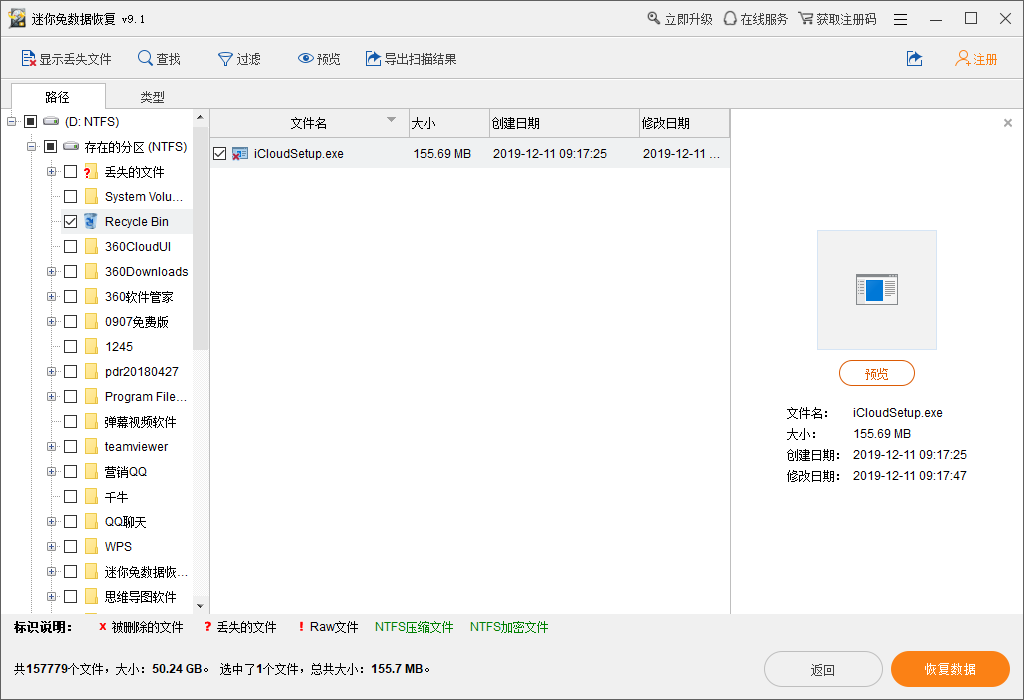Collapse the 存在的分区 (NTFS) node

click(31, 146)
